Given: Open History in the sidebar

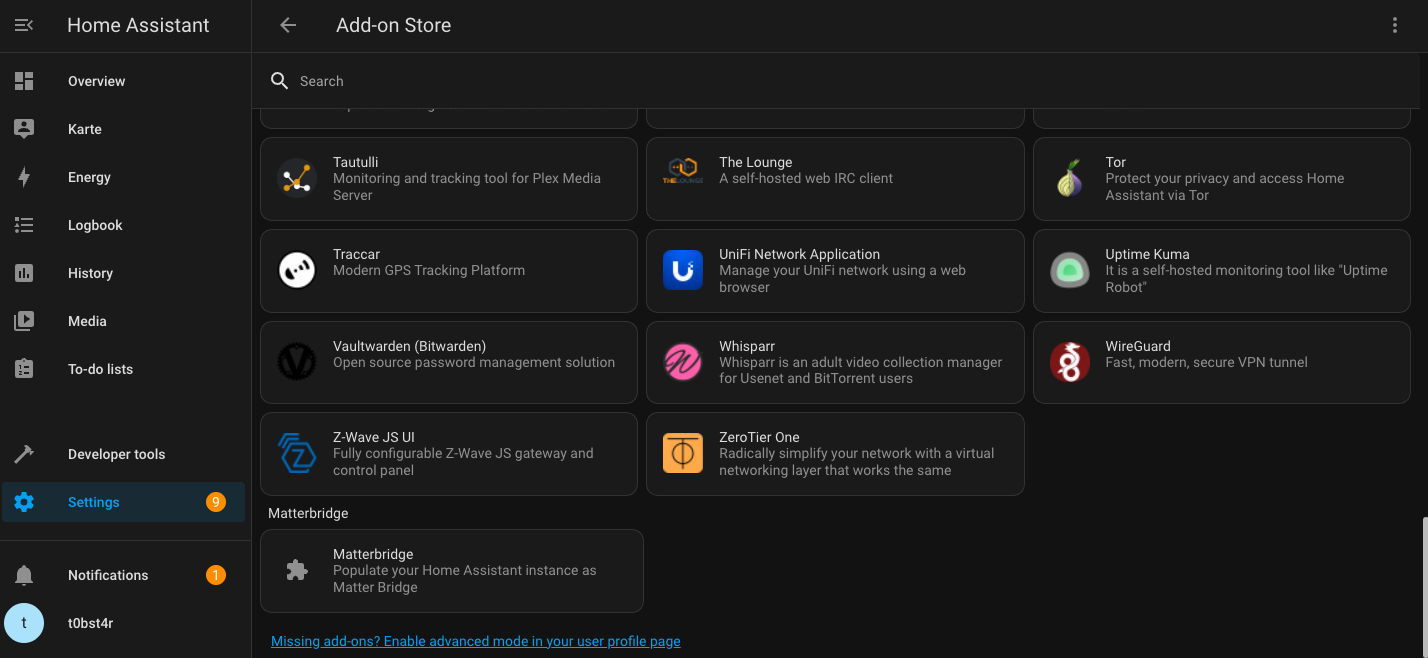Looking at the screenshot, I should [124, 273].
